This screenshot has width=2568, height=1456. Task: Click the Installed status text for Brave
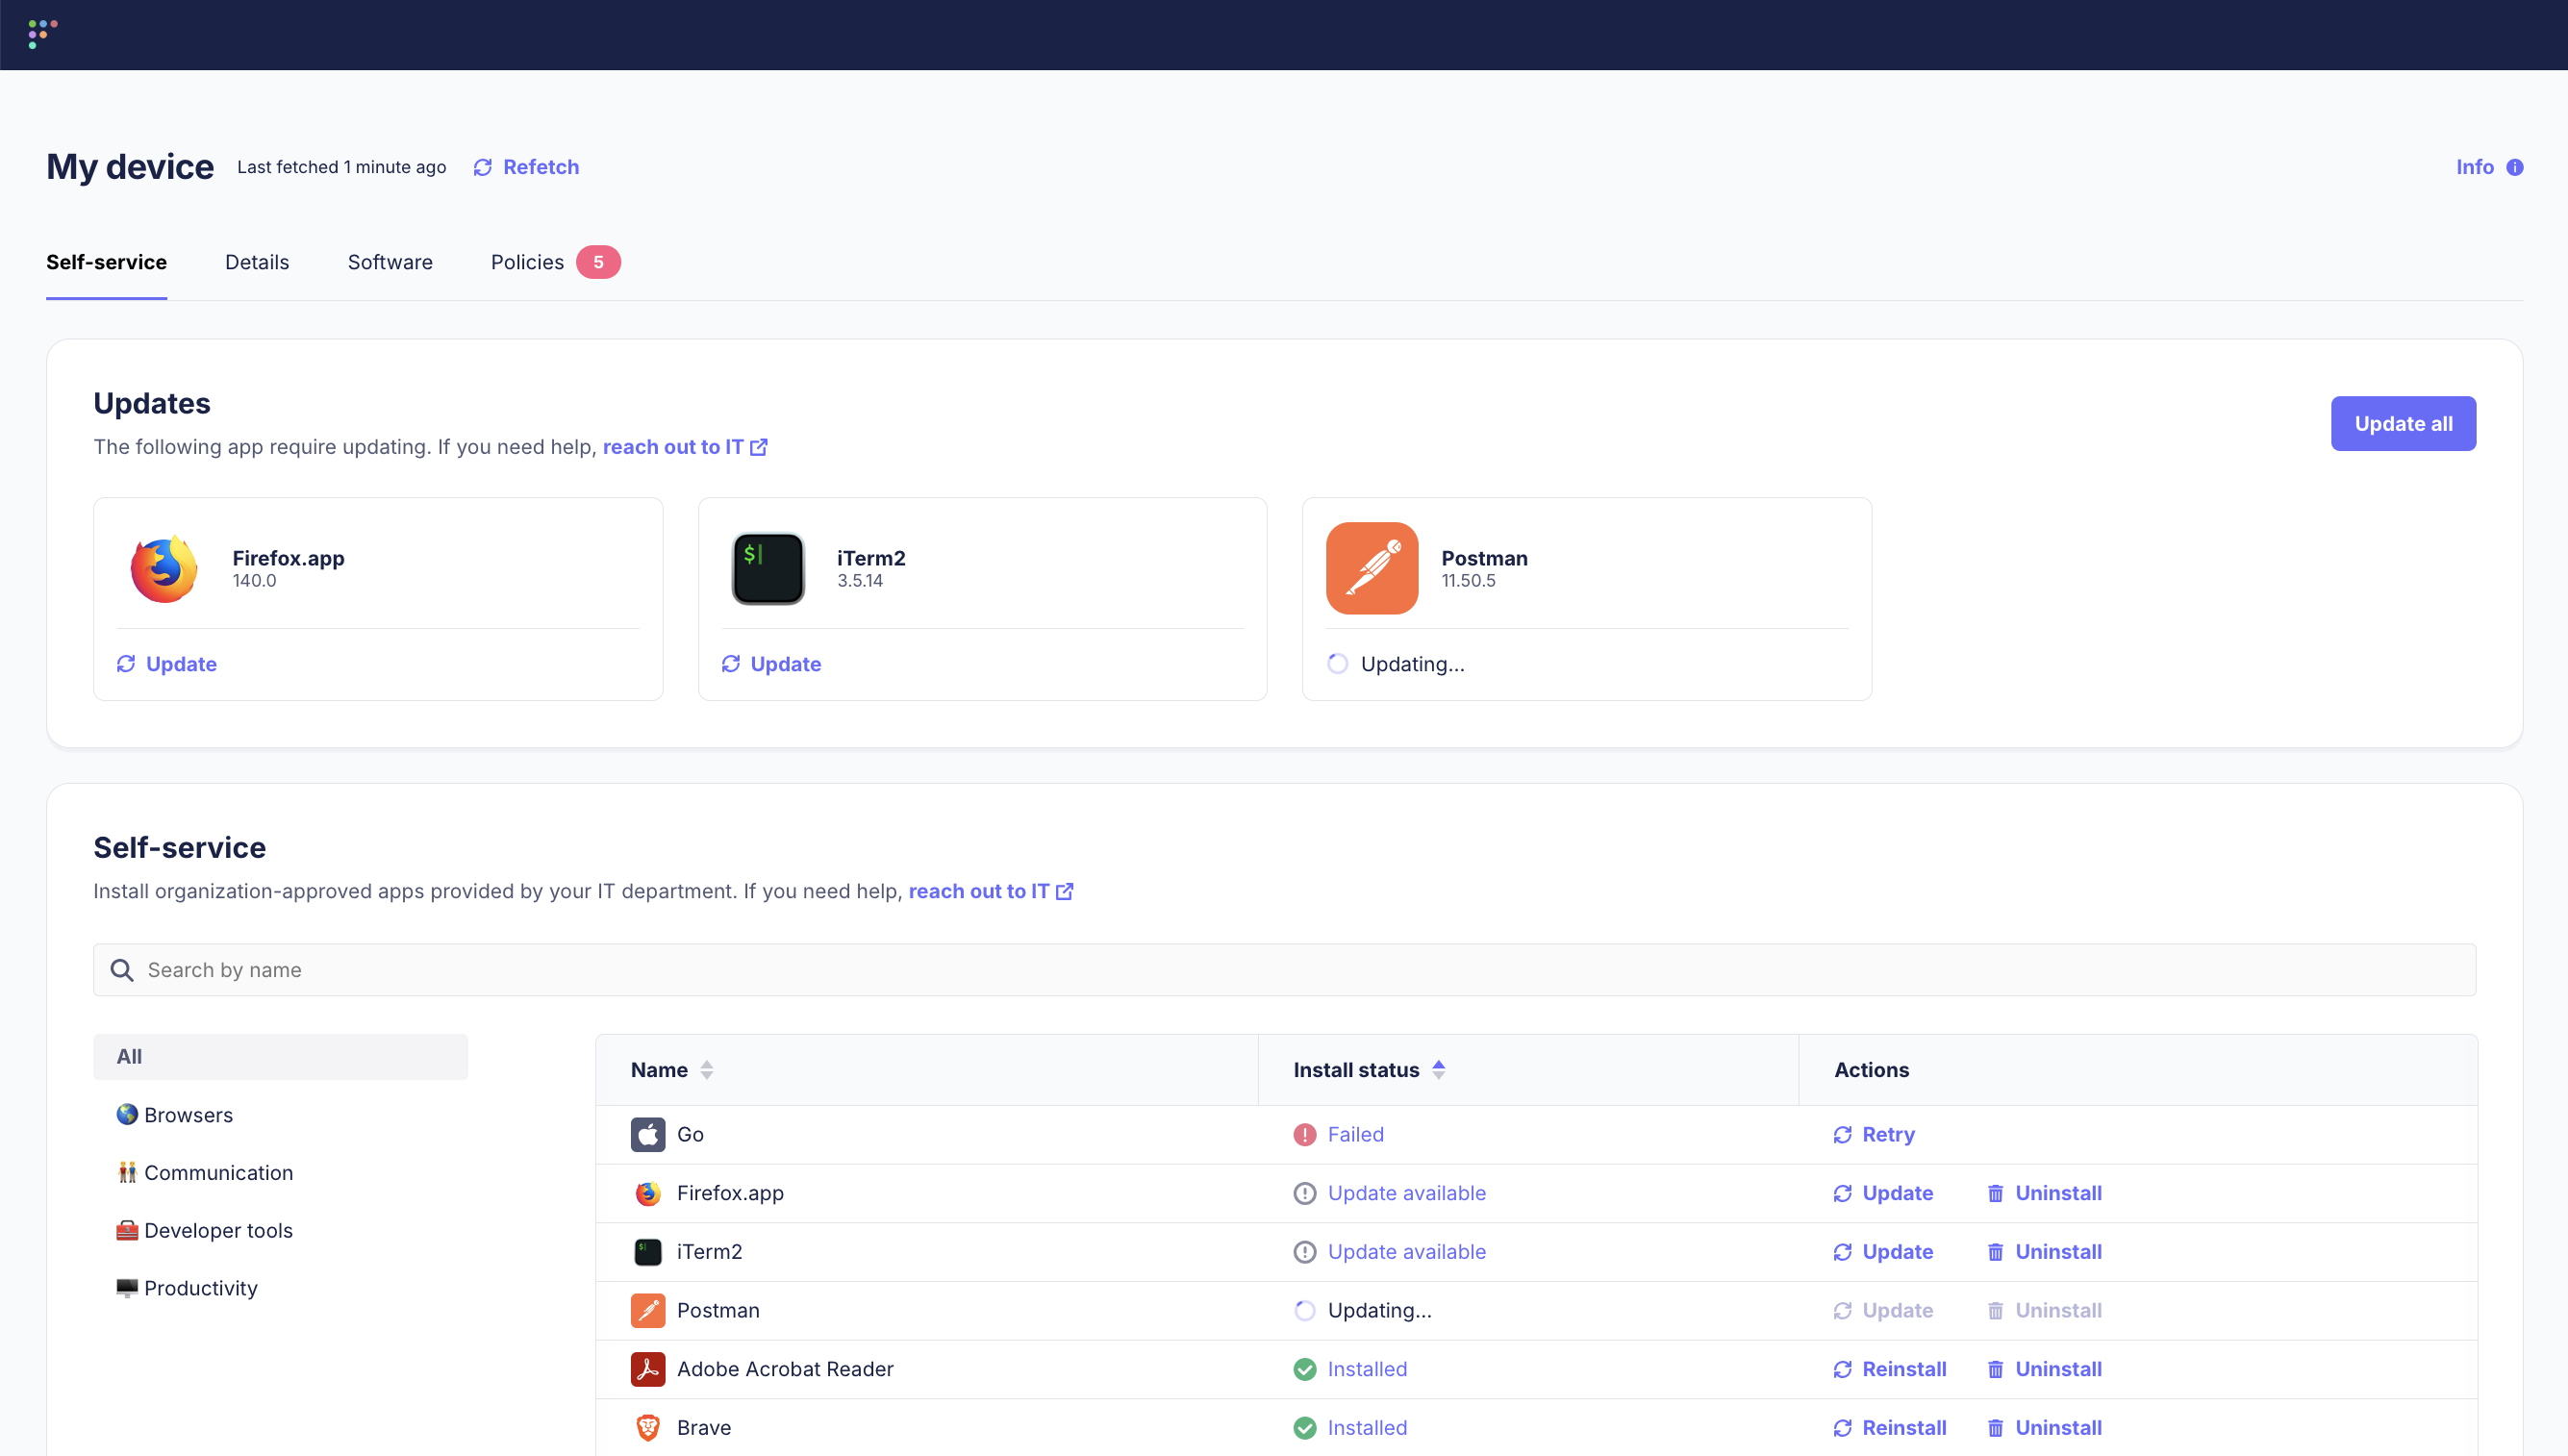(x=1367, y=1428)
